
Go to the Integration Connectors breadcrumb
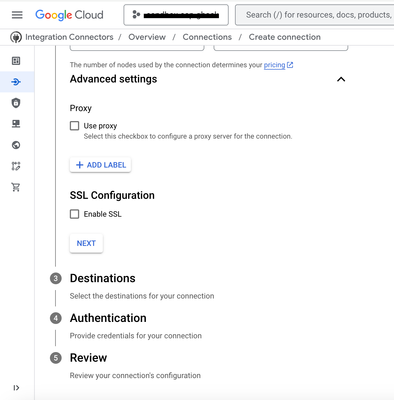pyautogui.click(x=69, y=37)
